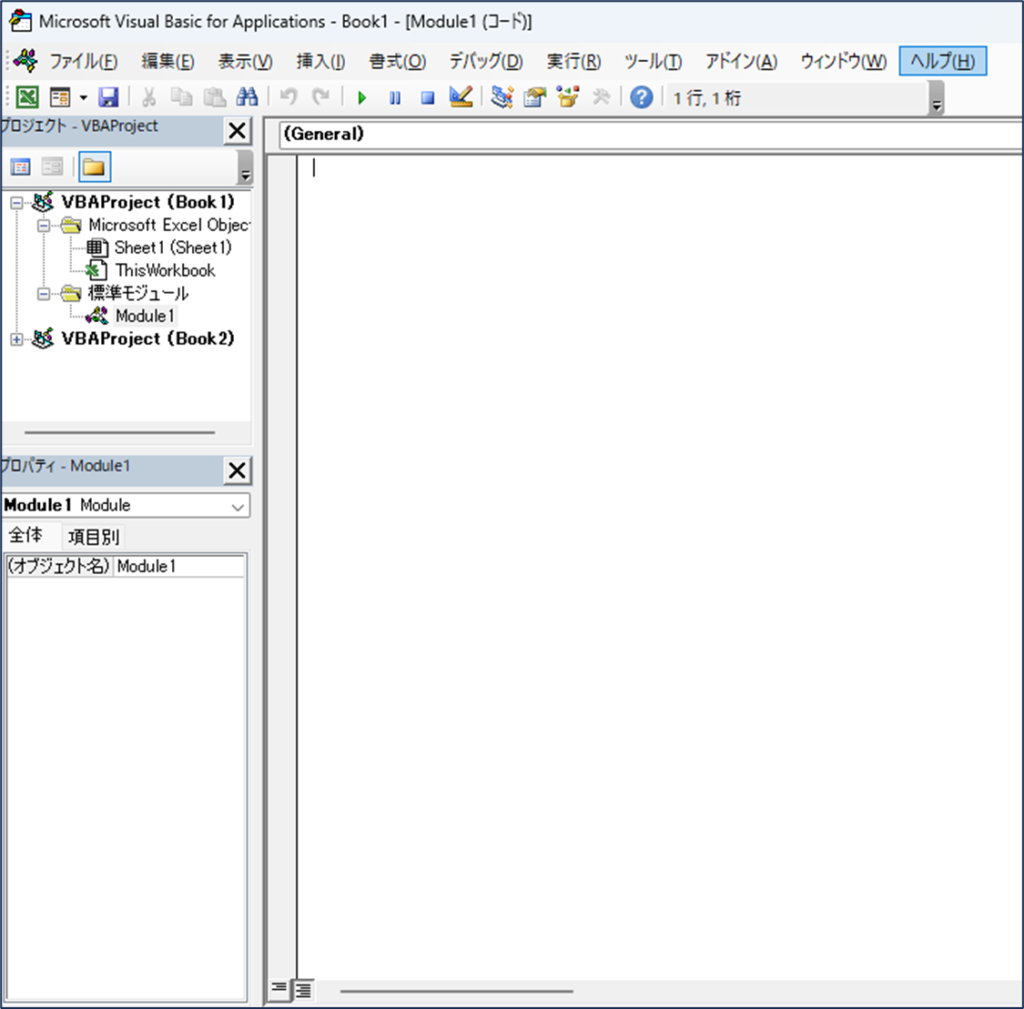Image resolution: width=1024 pixels, height=1009 pixels.
Task: Click the Reset (stop) square icon
Action: point(428,98)
